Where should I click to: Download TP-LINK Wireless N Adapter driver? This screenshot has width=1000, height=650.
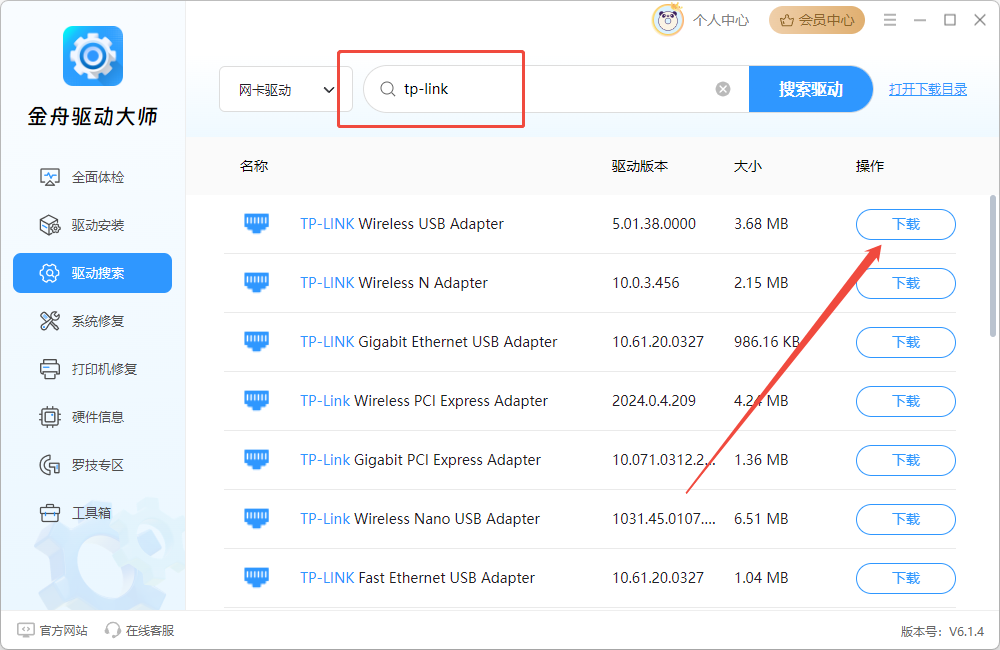906,283
